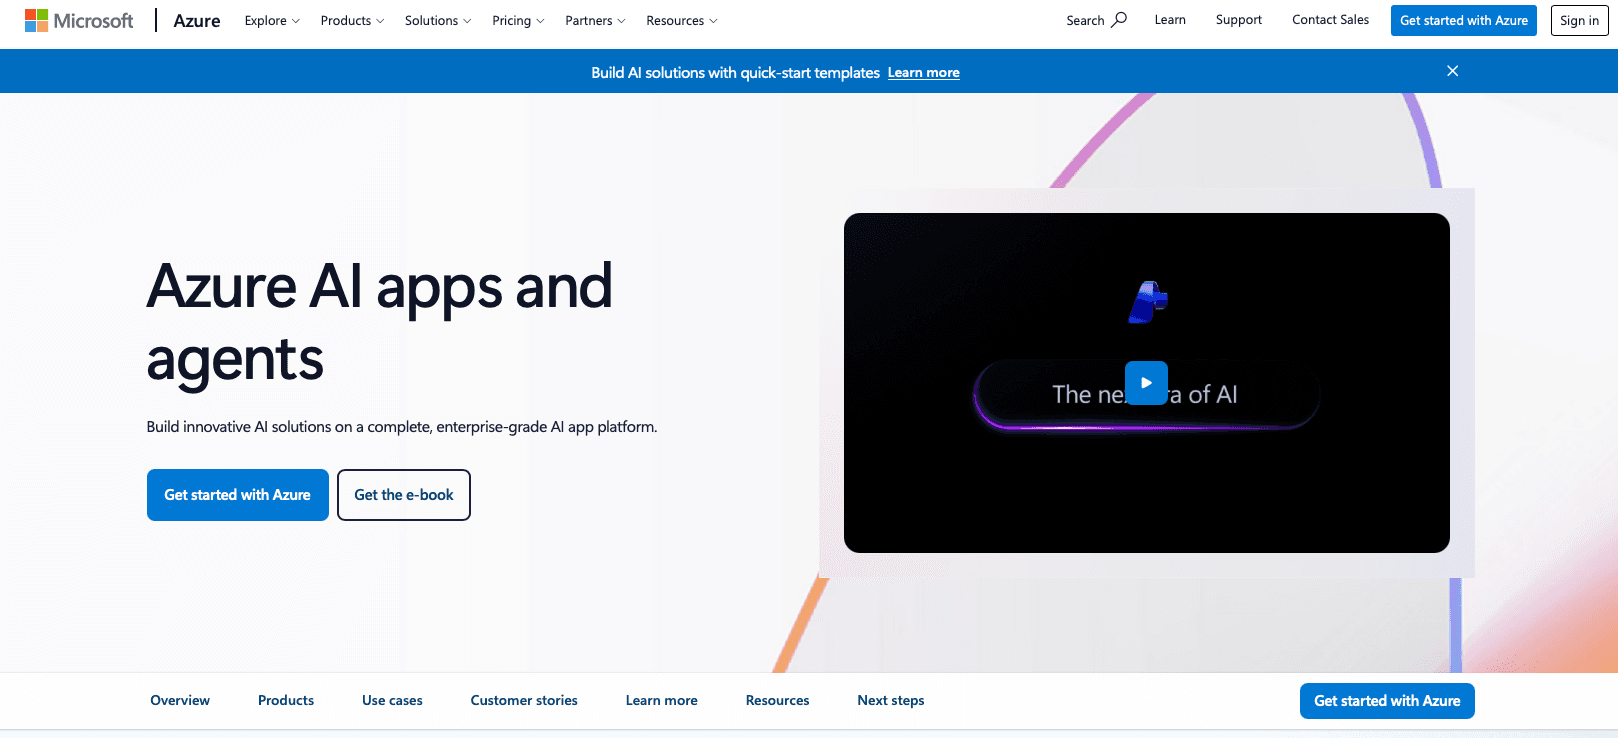1618x738 pixels.
Task: Click the hero Get started with Azure button
Action: click(238, 495)
